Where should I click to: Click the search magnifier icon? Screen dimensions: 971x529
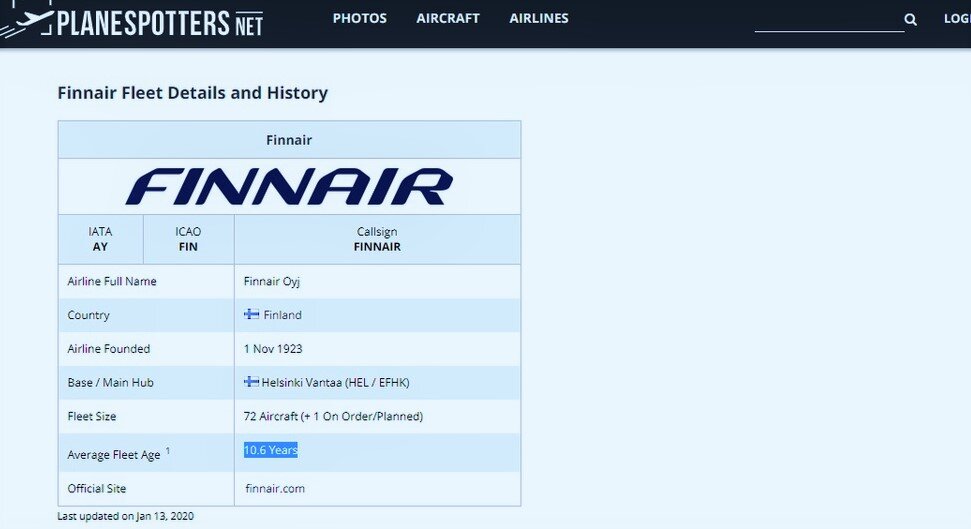click(910, 19)
